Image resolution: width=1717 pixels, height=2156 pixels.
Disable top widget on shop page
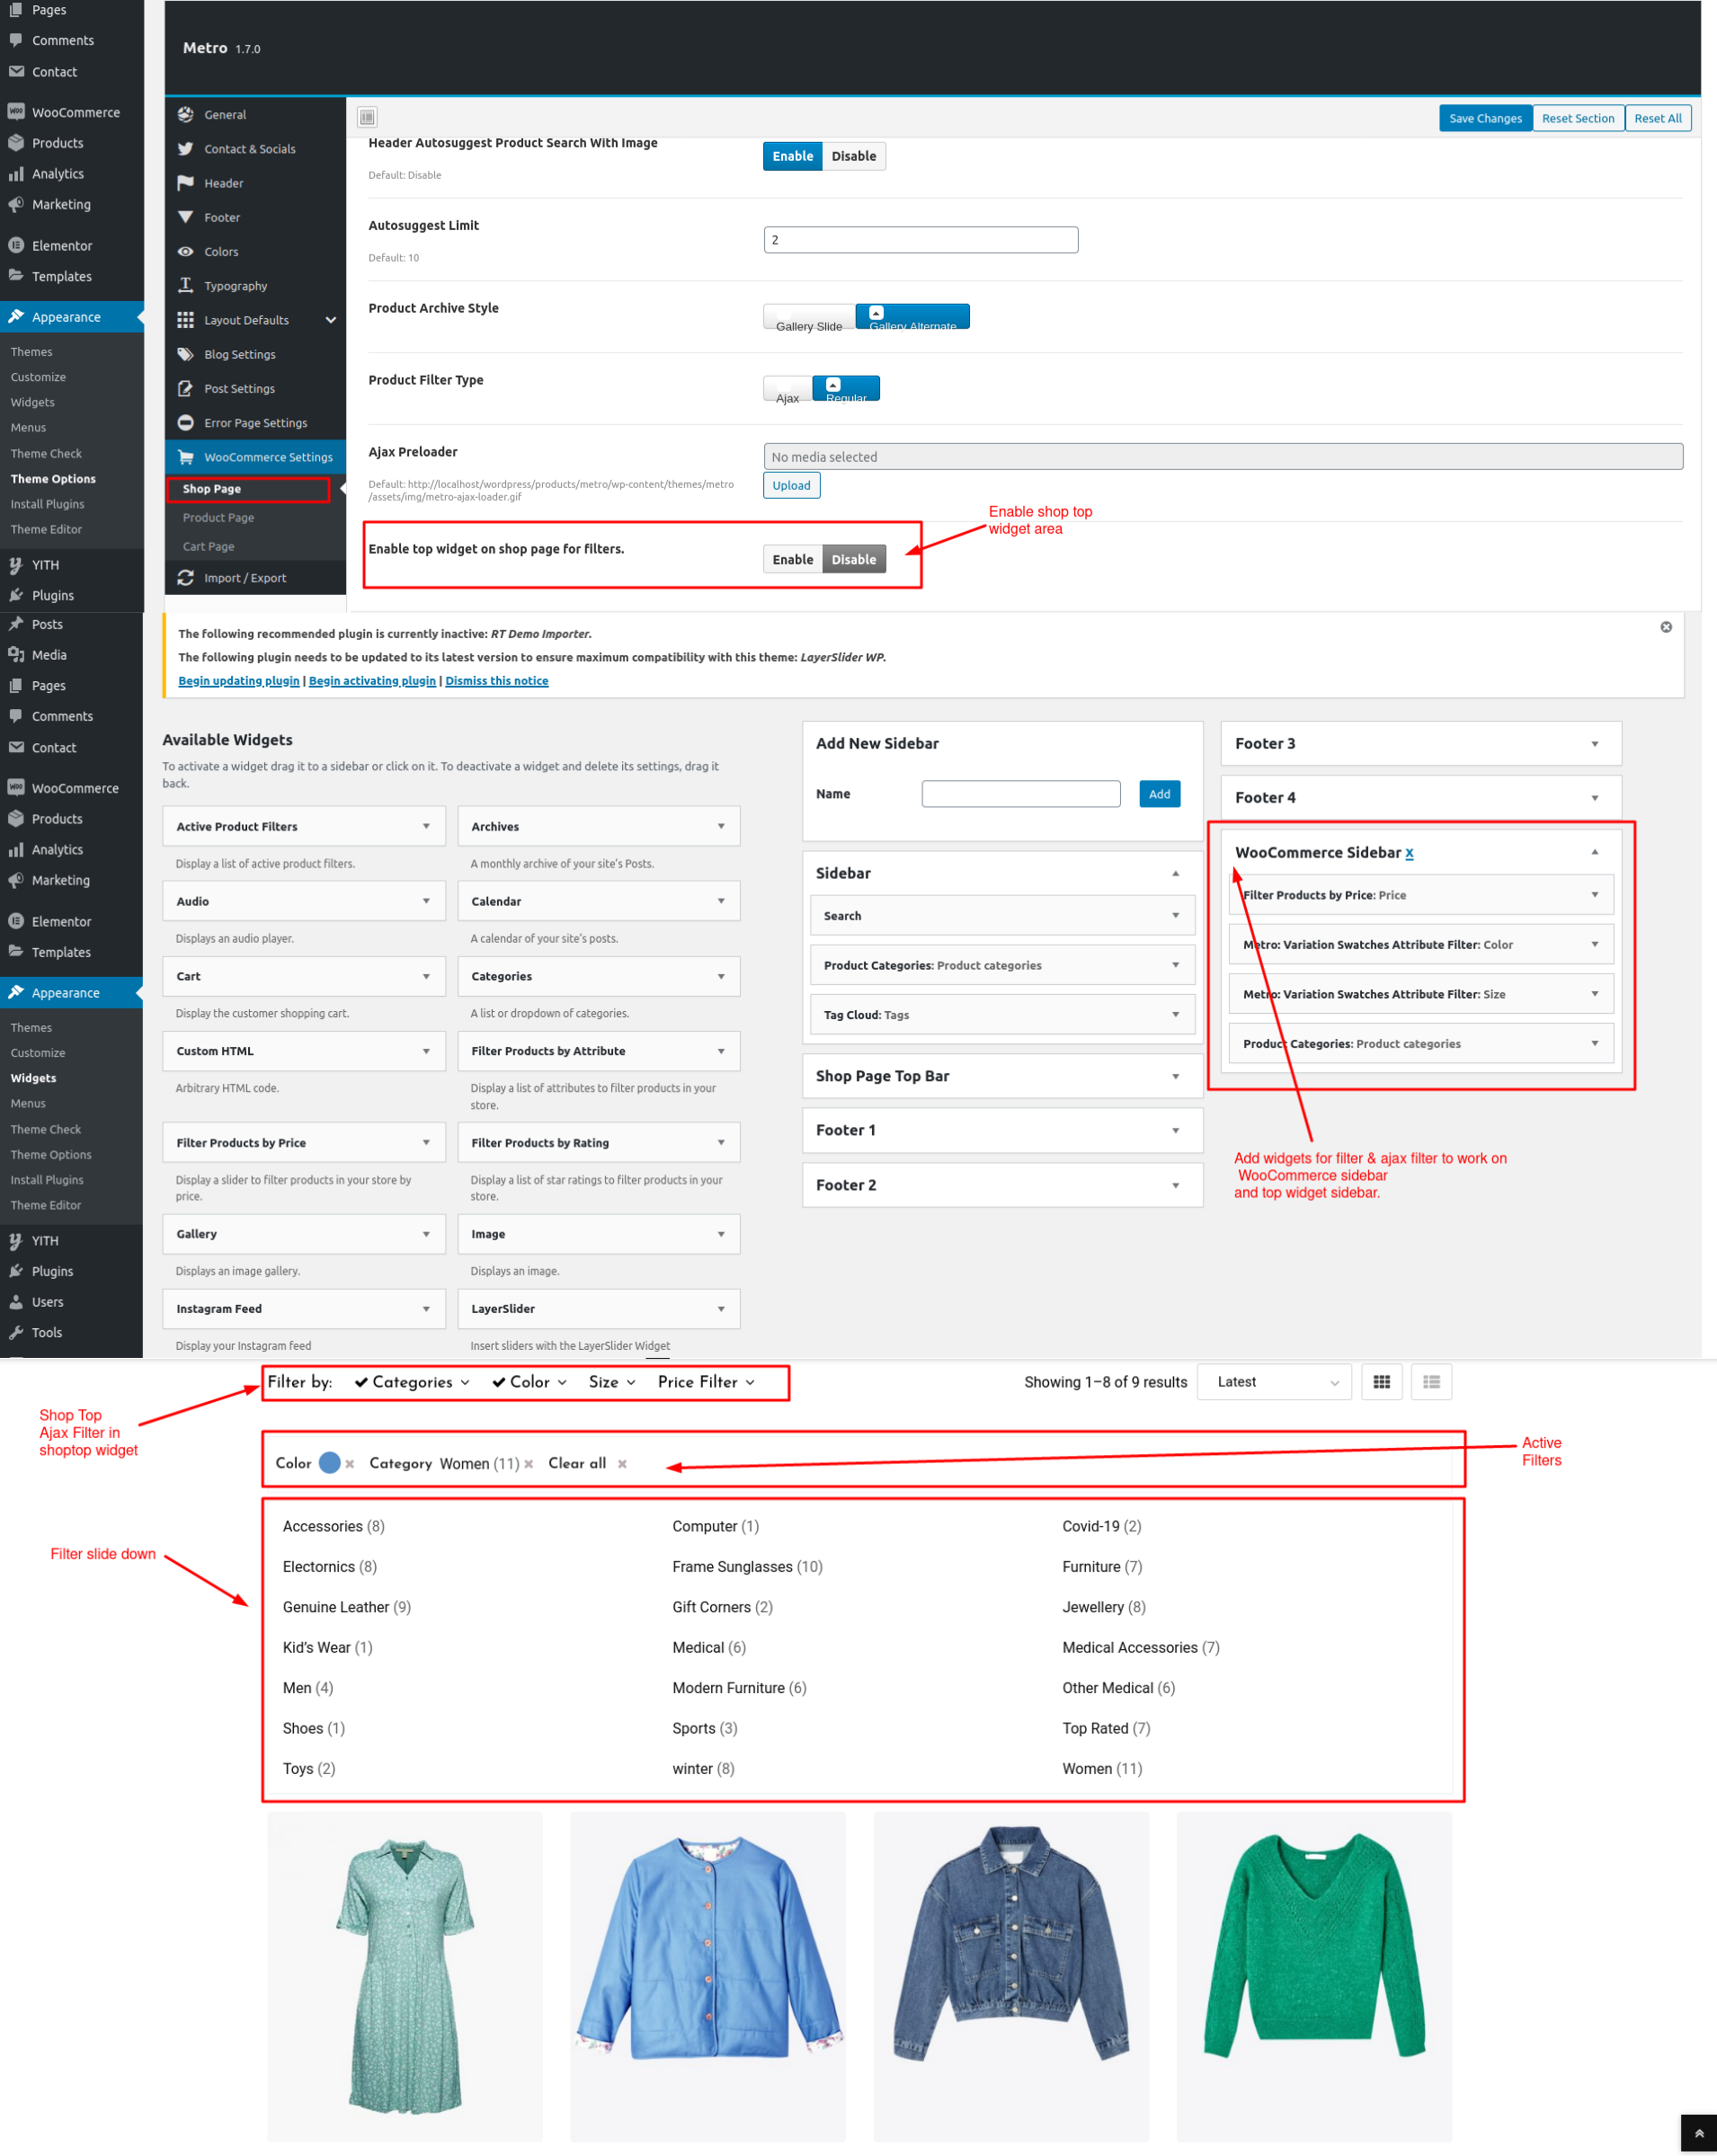pos(853,559)
